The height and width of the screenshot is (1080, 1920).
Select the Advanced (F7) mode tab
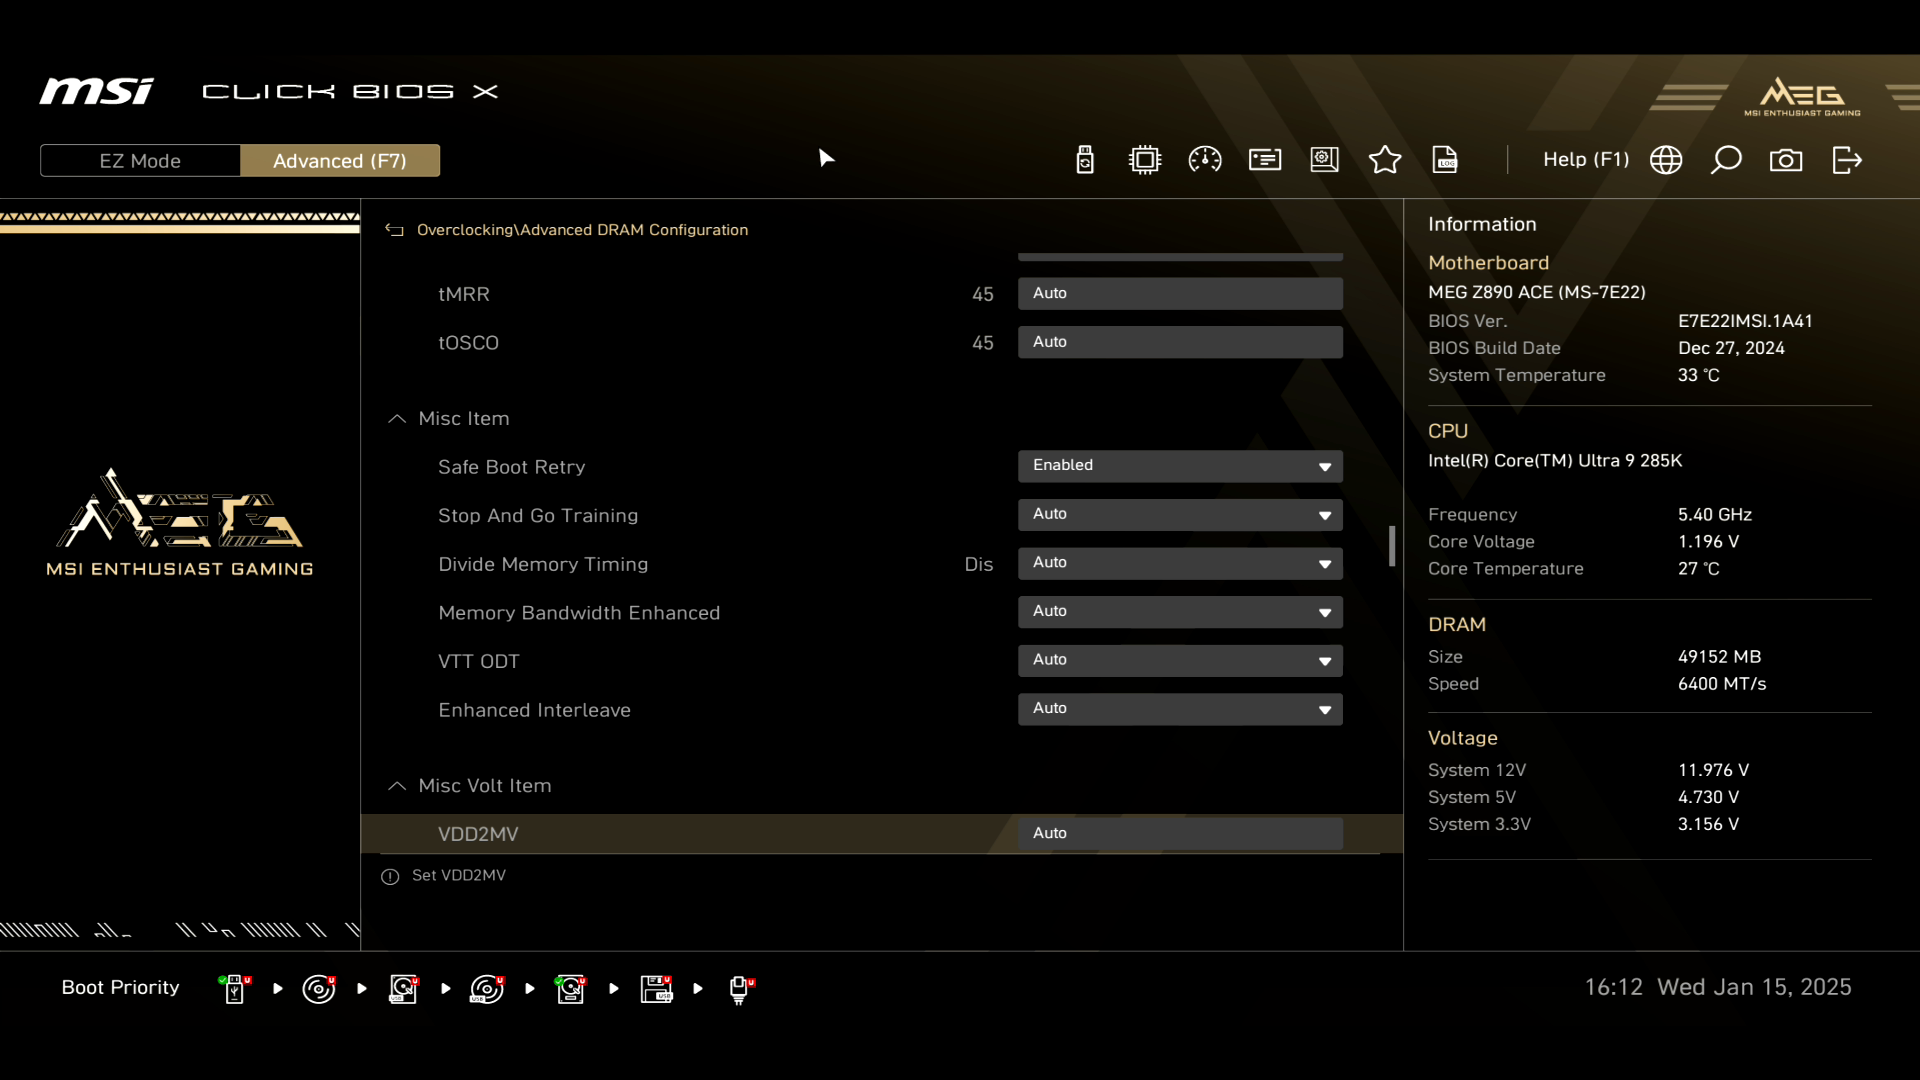340,161
